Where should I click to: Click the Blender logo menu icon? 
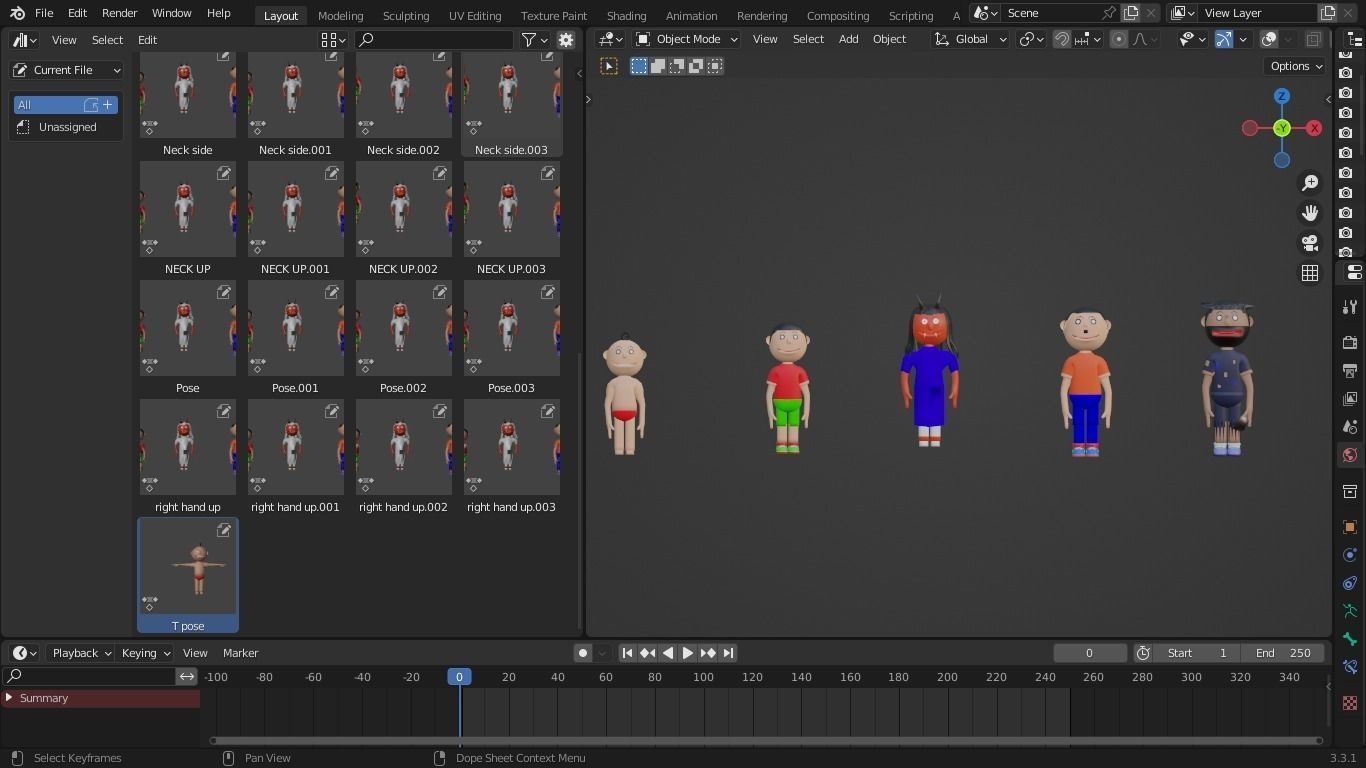(x=17, y=14)
